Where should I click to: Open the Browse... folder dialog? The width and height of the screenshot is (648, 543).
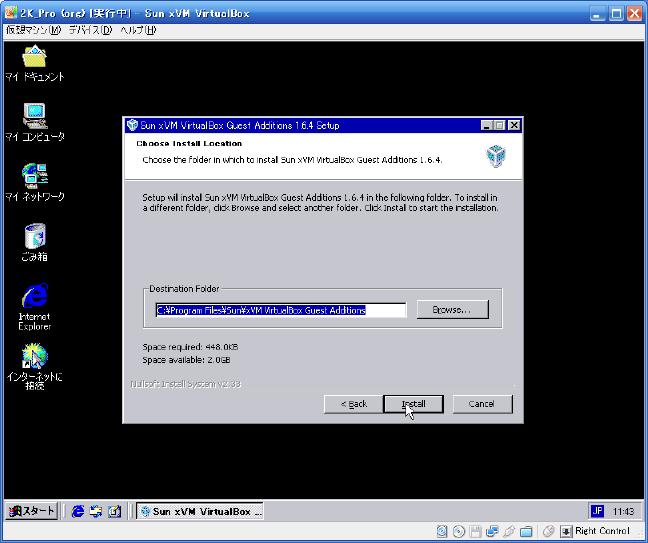[453, 310]
